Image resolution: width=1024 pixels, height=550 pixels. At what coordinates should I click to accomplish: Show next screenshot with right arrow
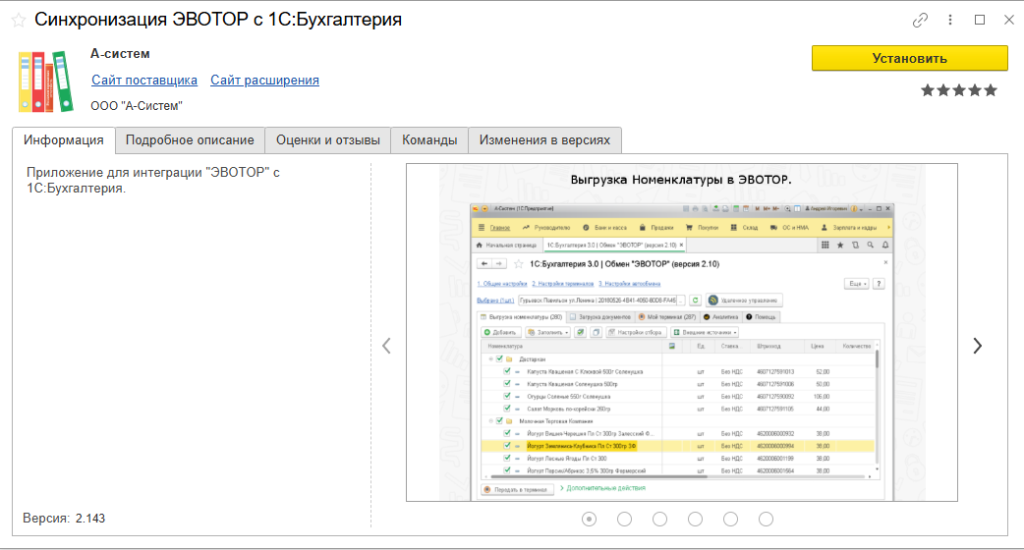(977, 346)
